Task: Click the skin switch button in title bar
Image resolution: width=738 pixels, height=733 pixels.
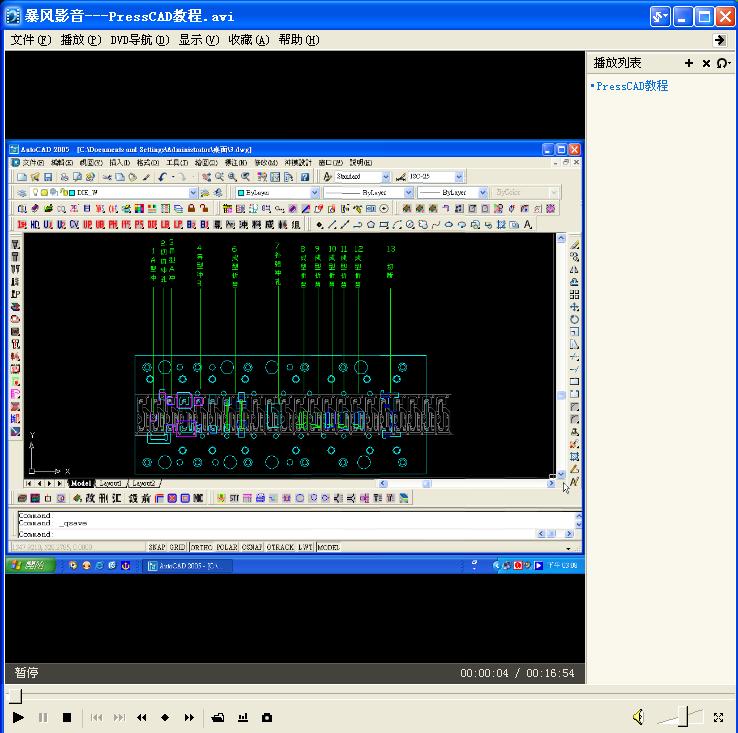Action: tap(660, 17)
